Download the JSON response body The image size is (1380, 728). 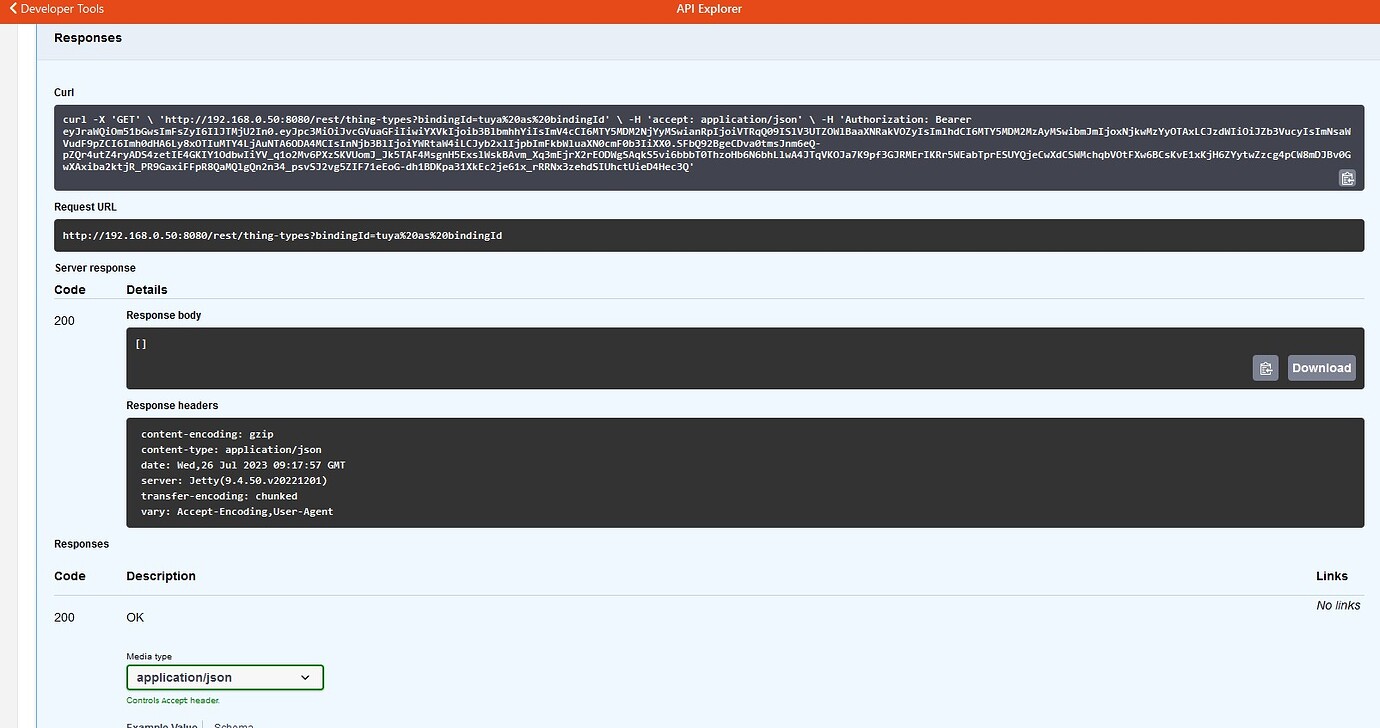[x=1321, y=368]
